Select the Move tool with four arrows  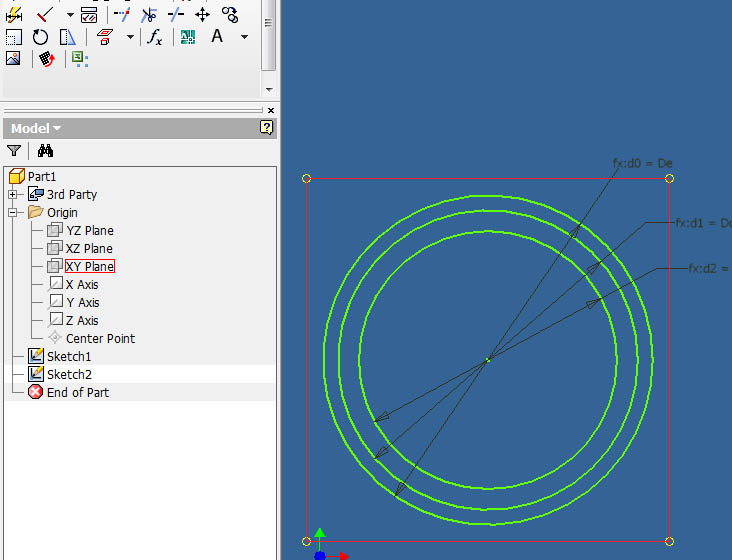[203, 15]
